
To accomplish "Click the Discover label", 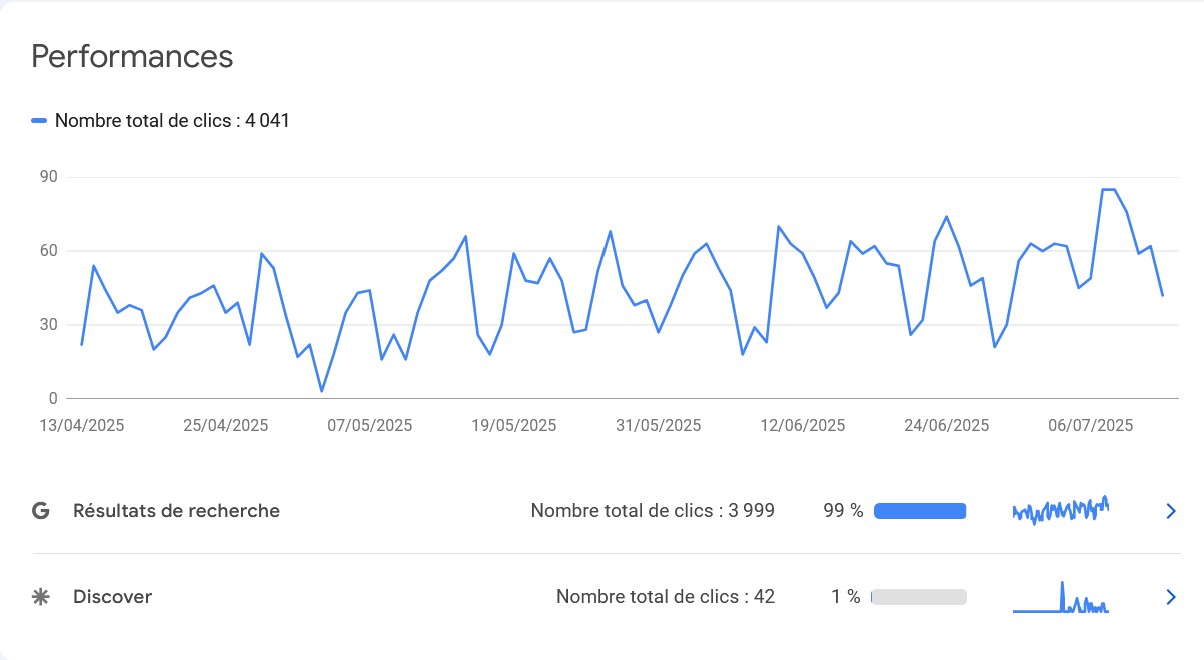I will point(112,597).
